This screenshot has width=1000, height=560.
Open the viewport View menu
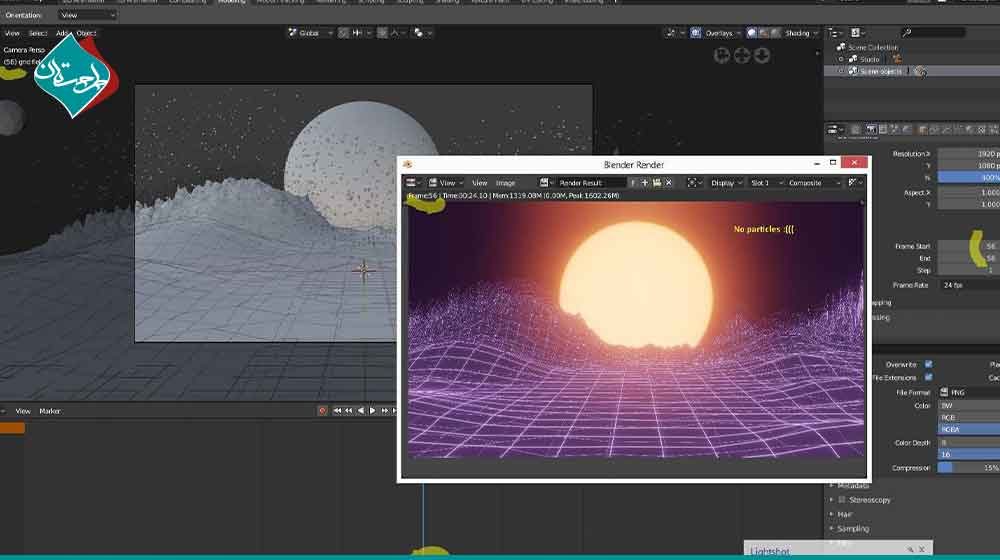click(12, 33)
